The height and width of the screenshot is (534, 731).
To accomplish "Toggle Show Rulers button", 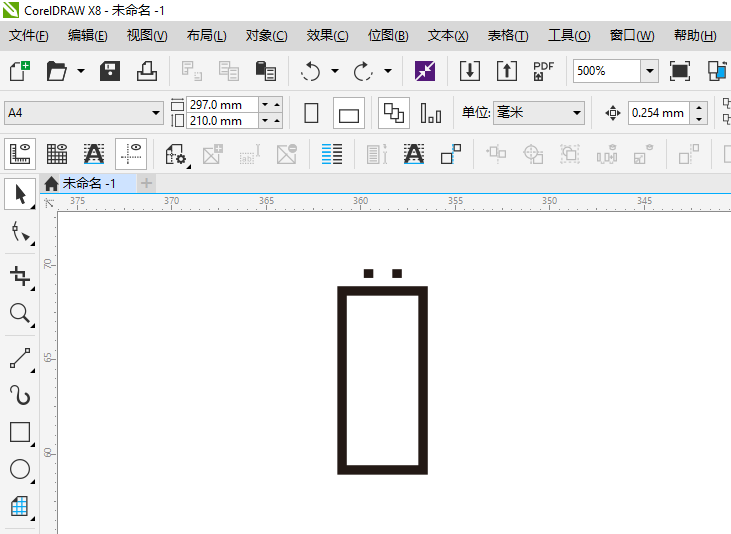I will point(20,154).
